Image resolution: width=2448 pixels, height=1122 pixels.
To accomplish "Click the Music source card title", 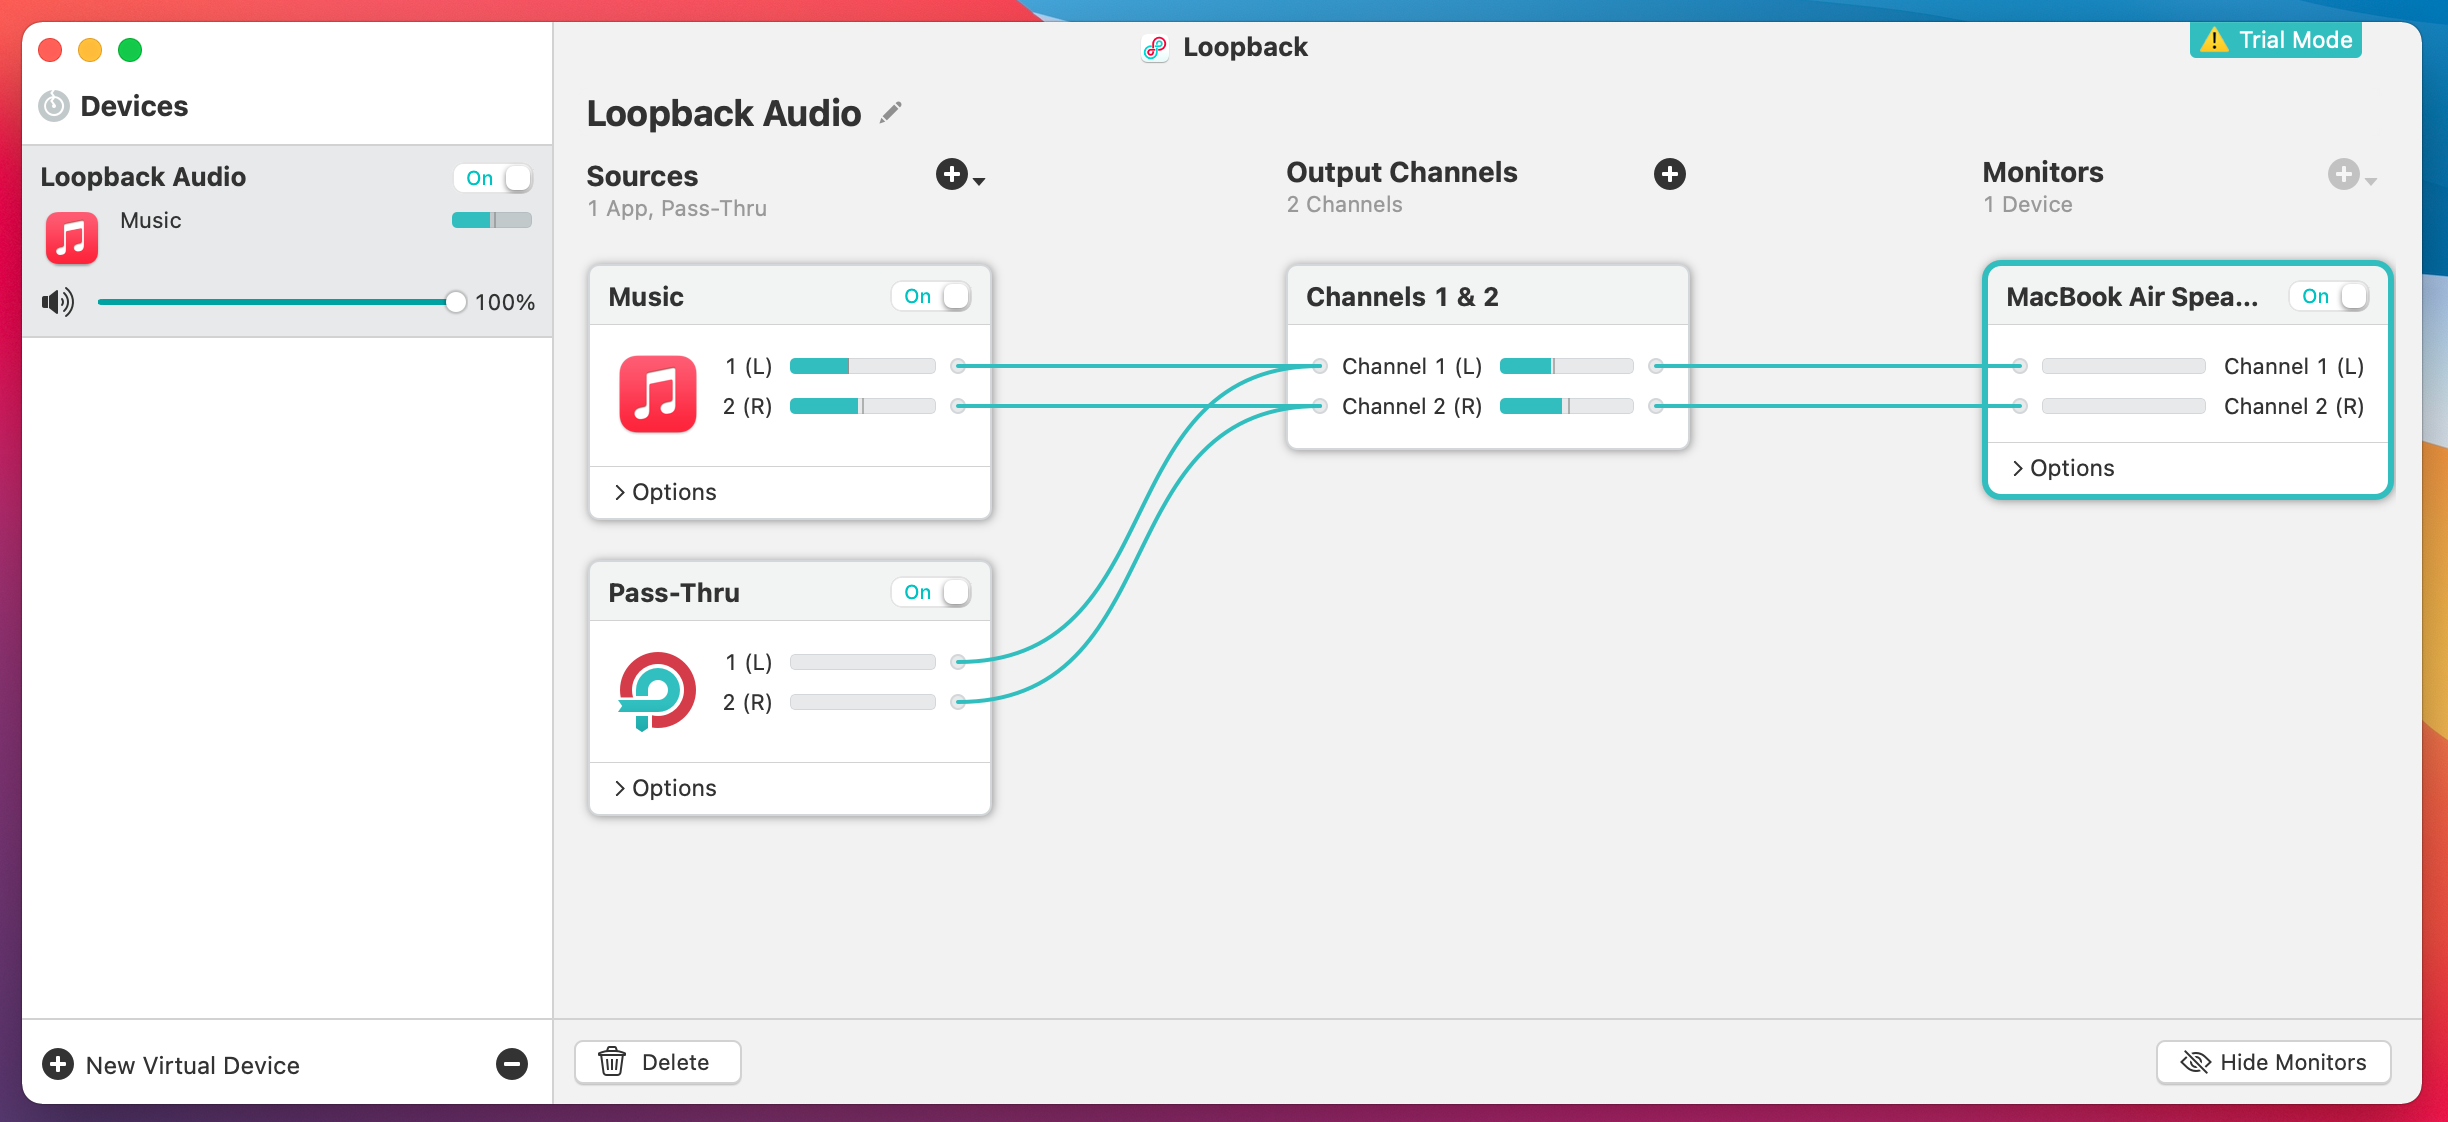I will pos(646,296).
